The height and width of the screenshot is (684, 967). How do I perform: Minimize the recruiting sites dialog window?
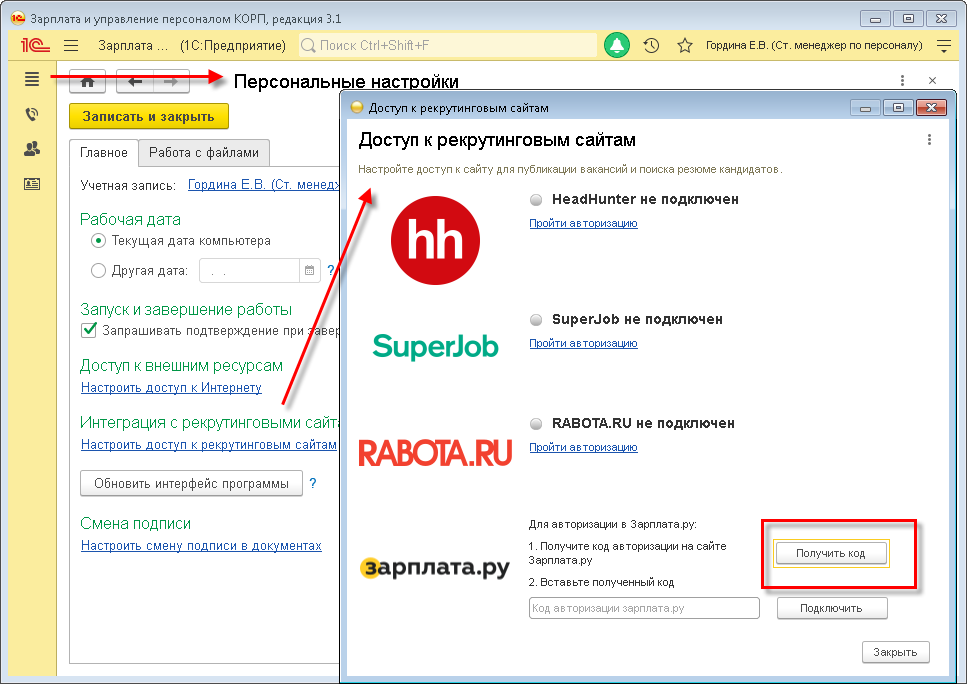pos(865,108)
